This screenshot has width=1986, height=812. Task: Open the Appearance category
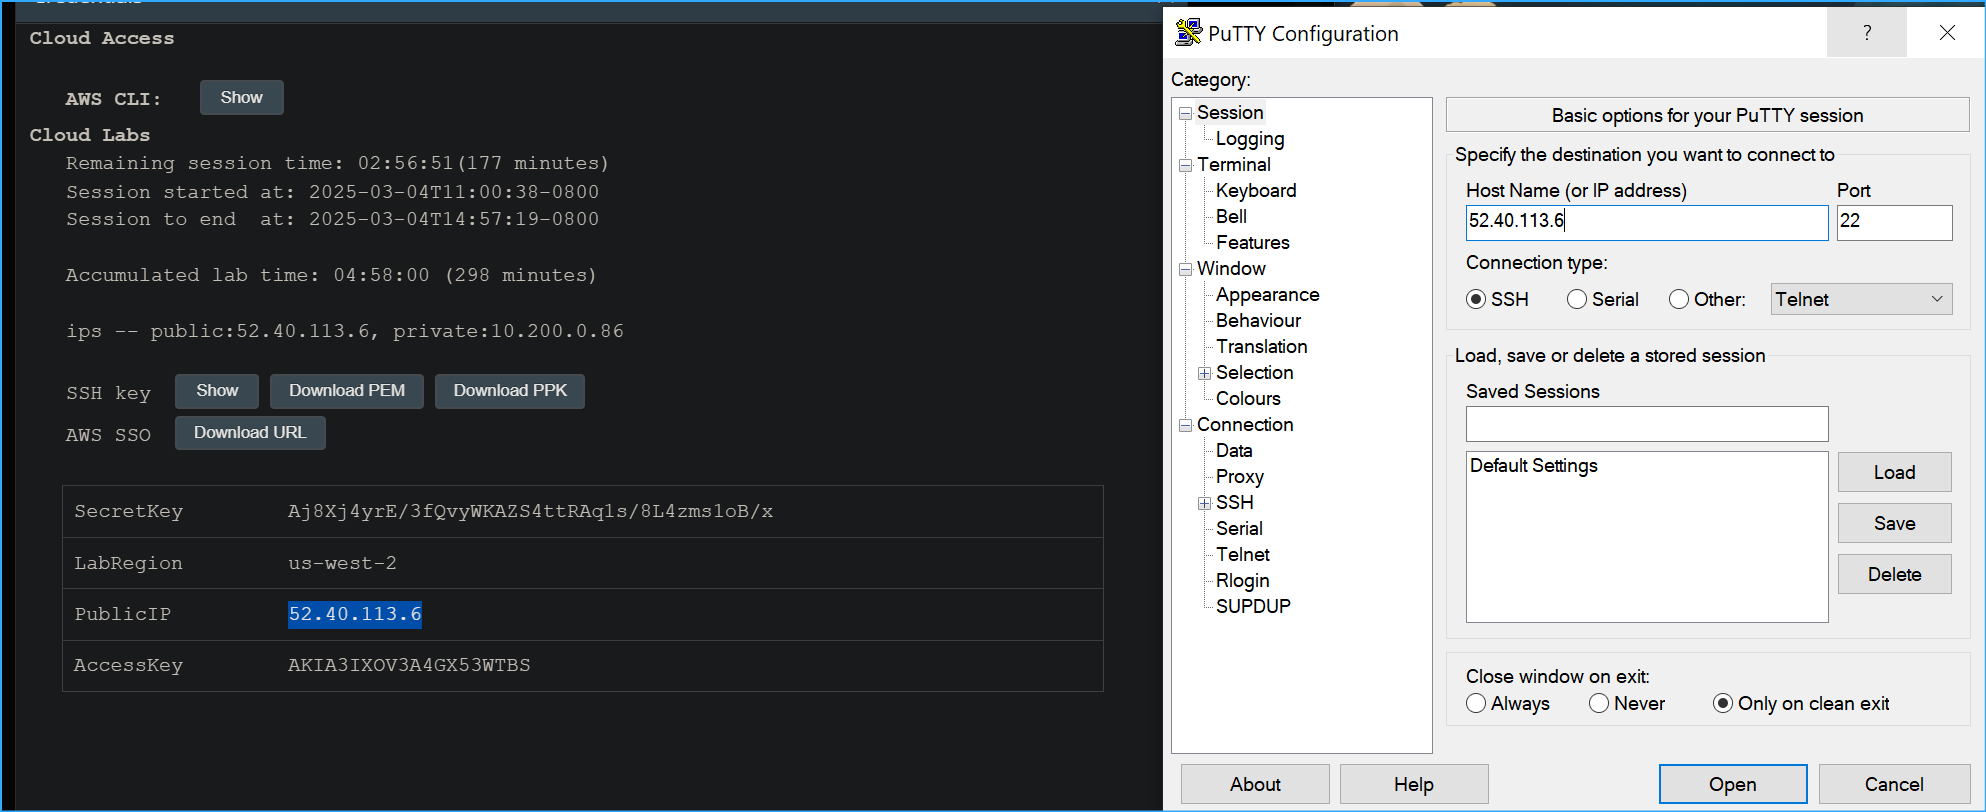click(x=1267, y=294)
